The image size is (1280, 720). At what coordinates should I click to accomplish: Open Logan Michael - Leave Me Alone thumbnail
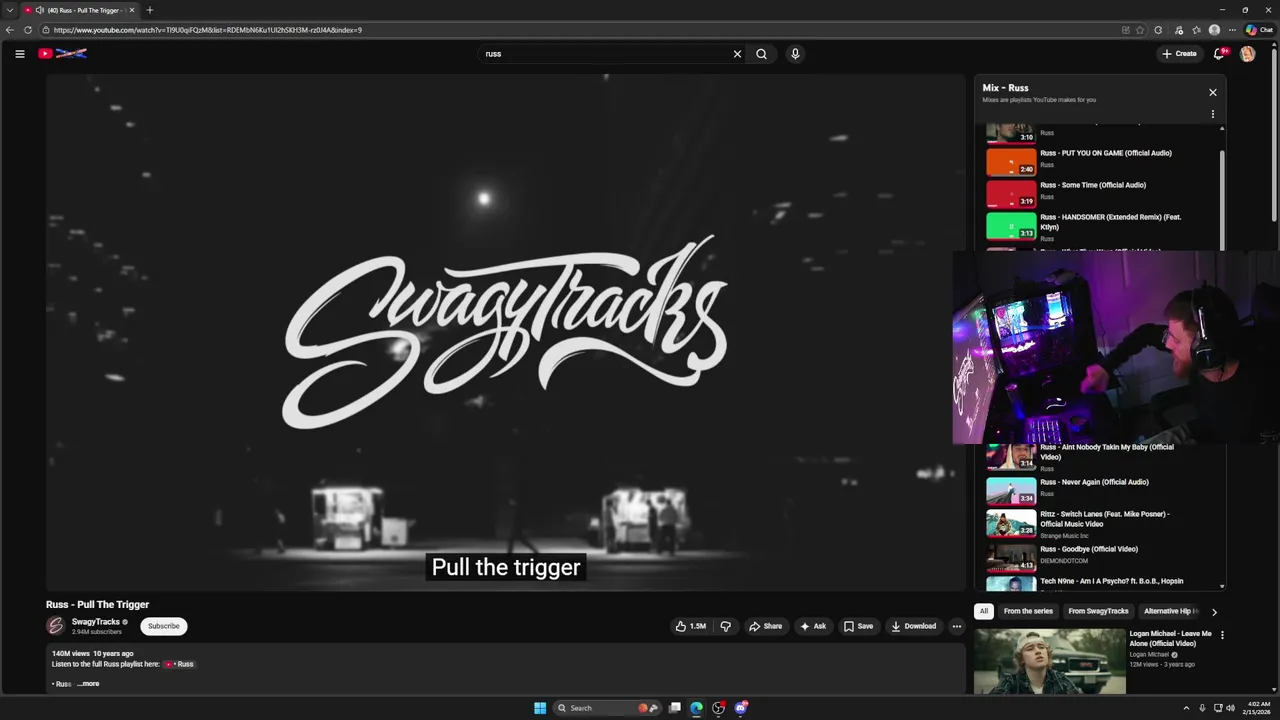point(1050,661)
